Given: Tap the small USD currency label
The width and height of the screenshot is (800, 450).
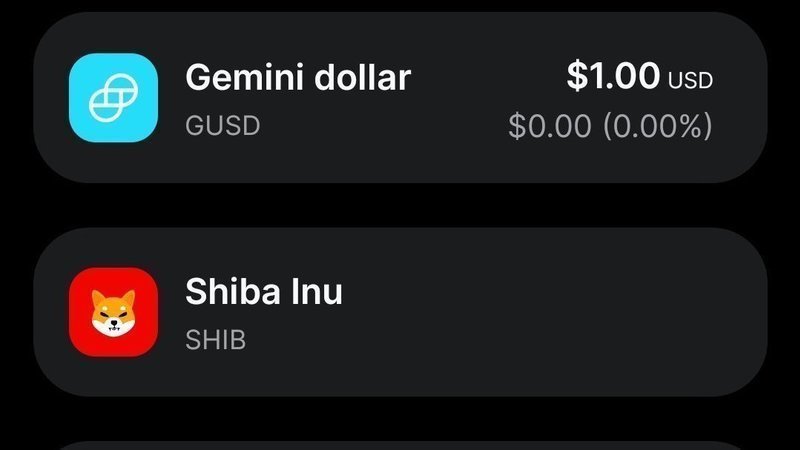Looking at the screenshot, I should [691, 81].
